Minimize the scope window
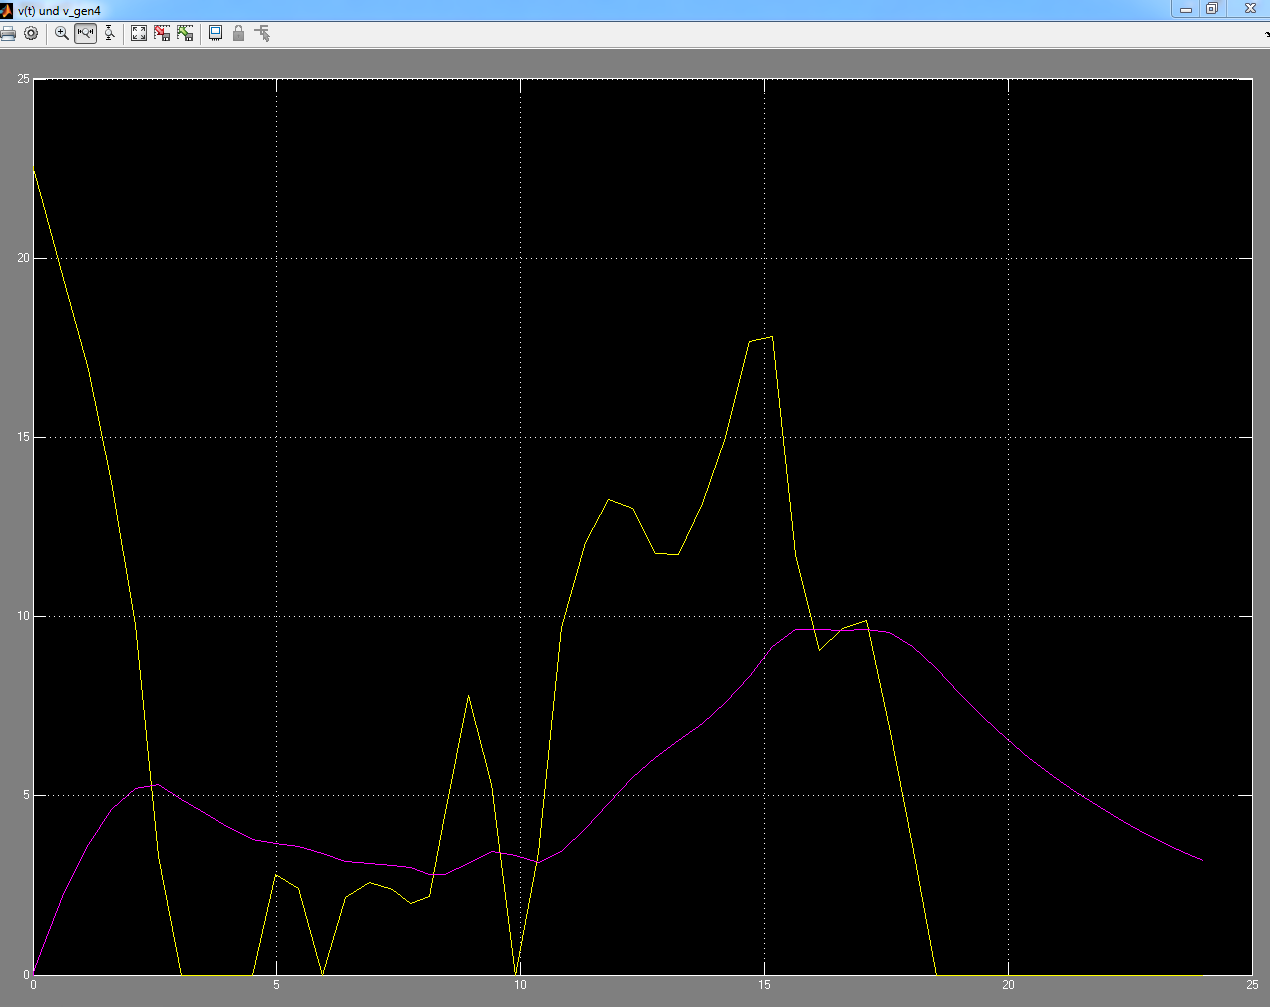The width and height of the screenshot is (1270, 1007). click(1186, 9)
